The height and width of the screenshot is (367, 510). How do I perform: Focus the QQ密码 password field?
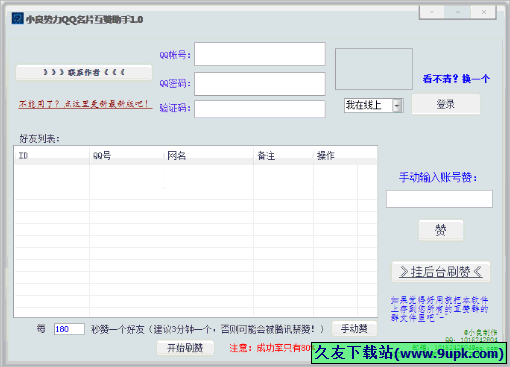[x=260, y=84]
